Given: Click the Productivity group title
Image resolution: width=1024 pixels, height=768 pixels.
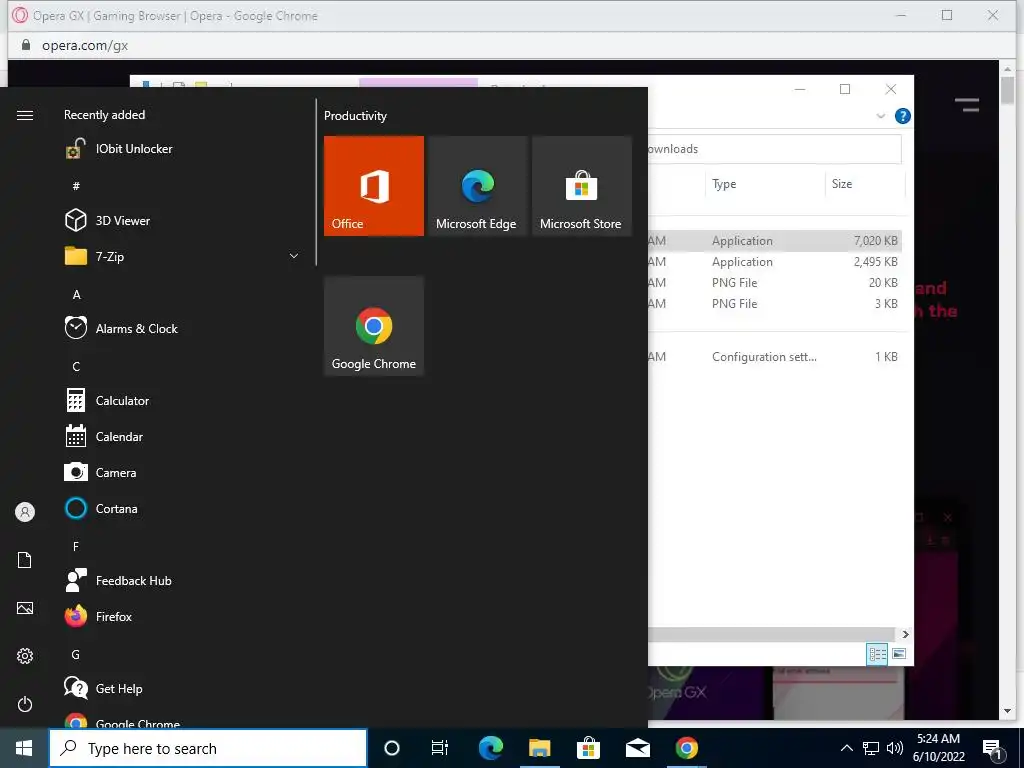Looking at the screenshot, I should click(355, 116).
